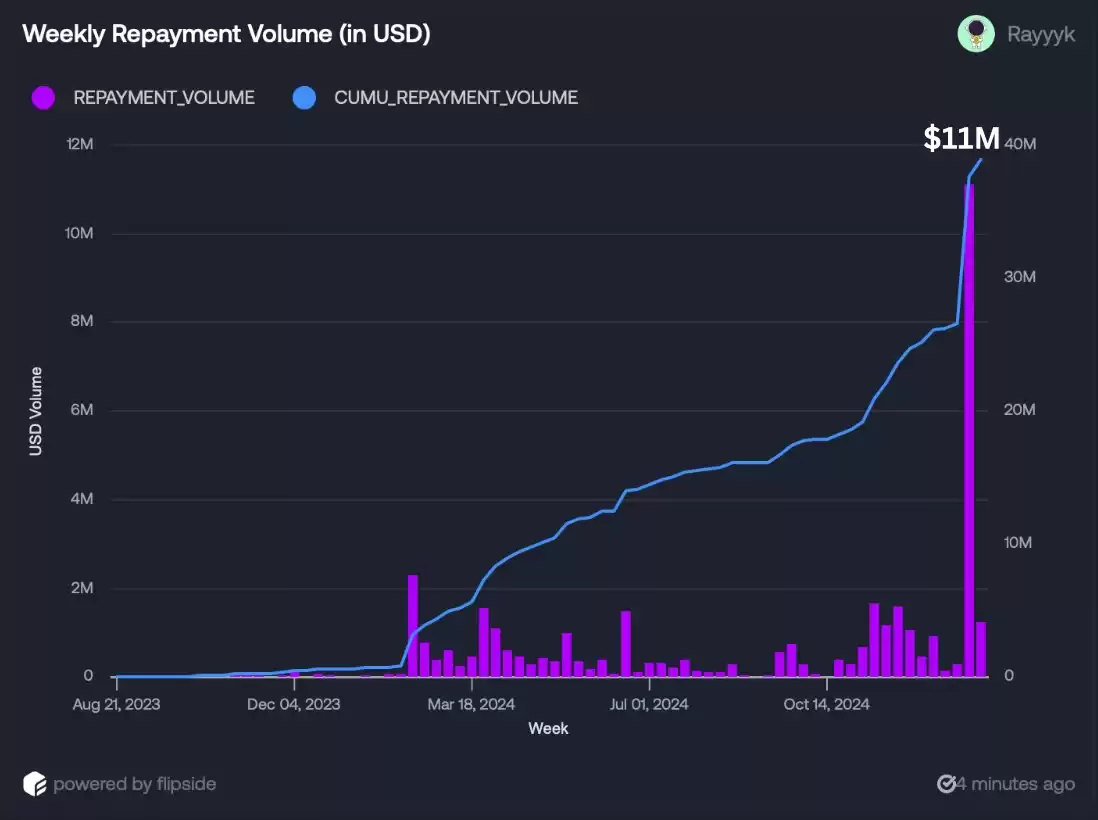This screenshot has height=820, width=1098.
Task: Click the '6M' left axis tick label
Action: point(82,410)
